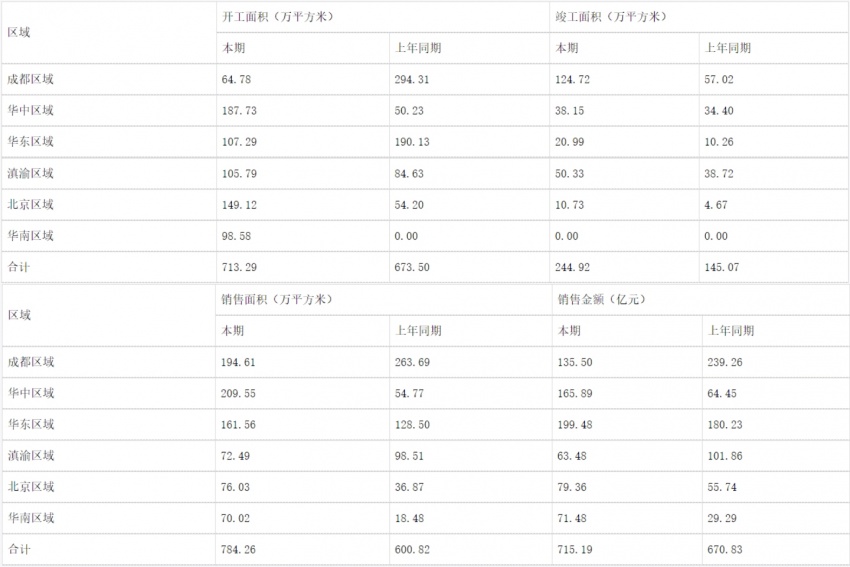Select the cell showing 294.31
This screenshot has width=850, height=567.
tap(412, 79)
